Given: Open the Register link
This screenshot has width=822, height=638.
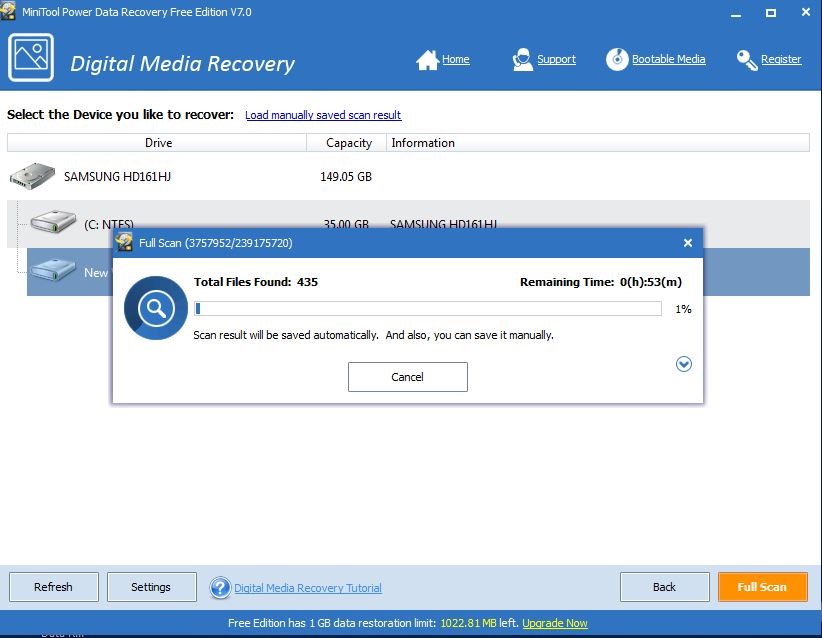Looking at the screenshot, I should 781,59.
